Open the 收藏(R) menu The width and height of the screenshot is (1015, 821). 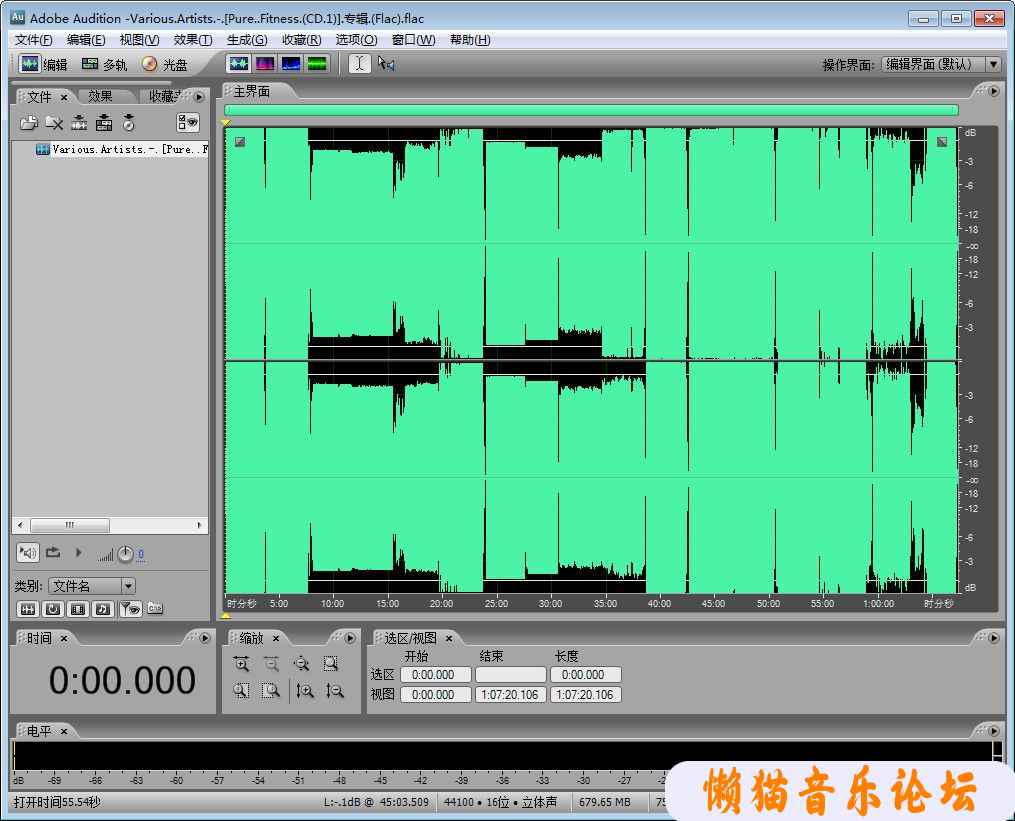coord(302,40)
